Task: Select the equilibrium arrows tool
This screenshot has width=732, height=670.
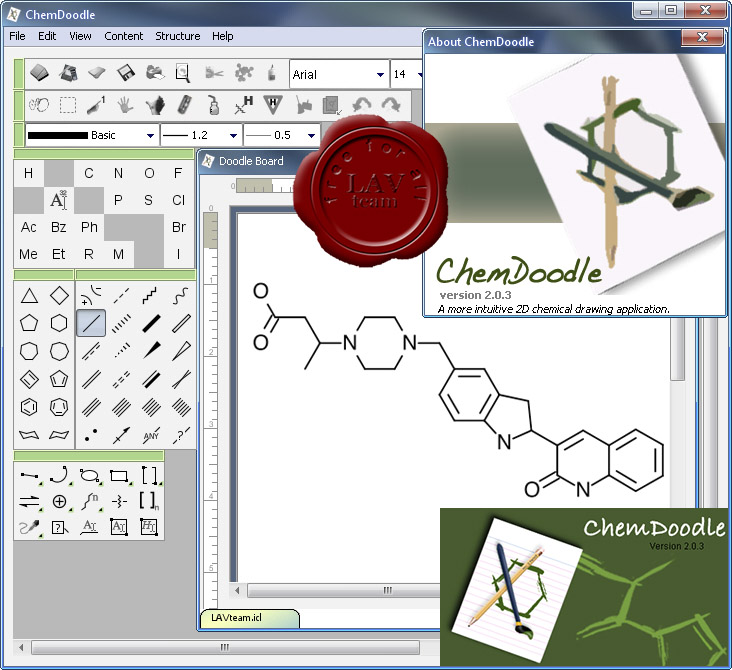Action: (29, 502)
